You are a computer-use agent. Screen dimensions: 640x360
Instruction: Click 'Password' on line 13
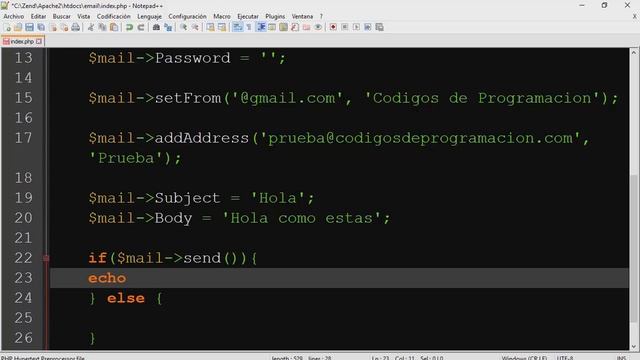coord(193,58)
